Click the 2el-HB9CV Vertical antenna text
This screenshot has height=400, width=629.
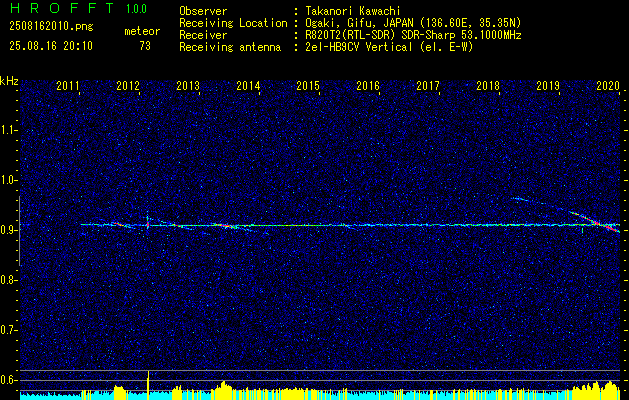click(390, 47)
